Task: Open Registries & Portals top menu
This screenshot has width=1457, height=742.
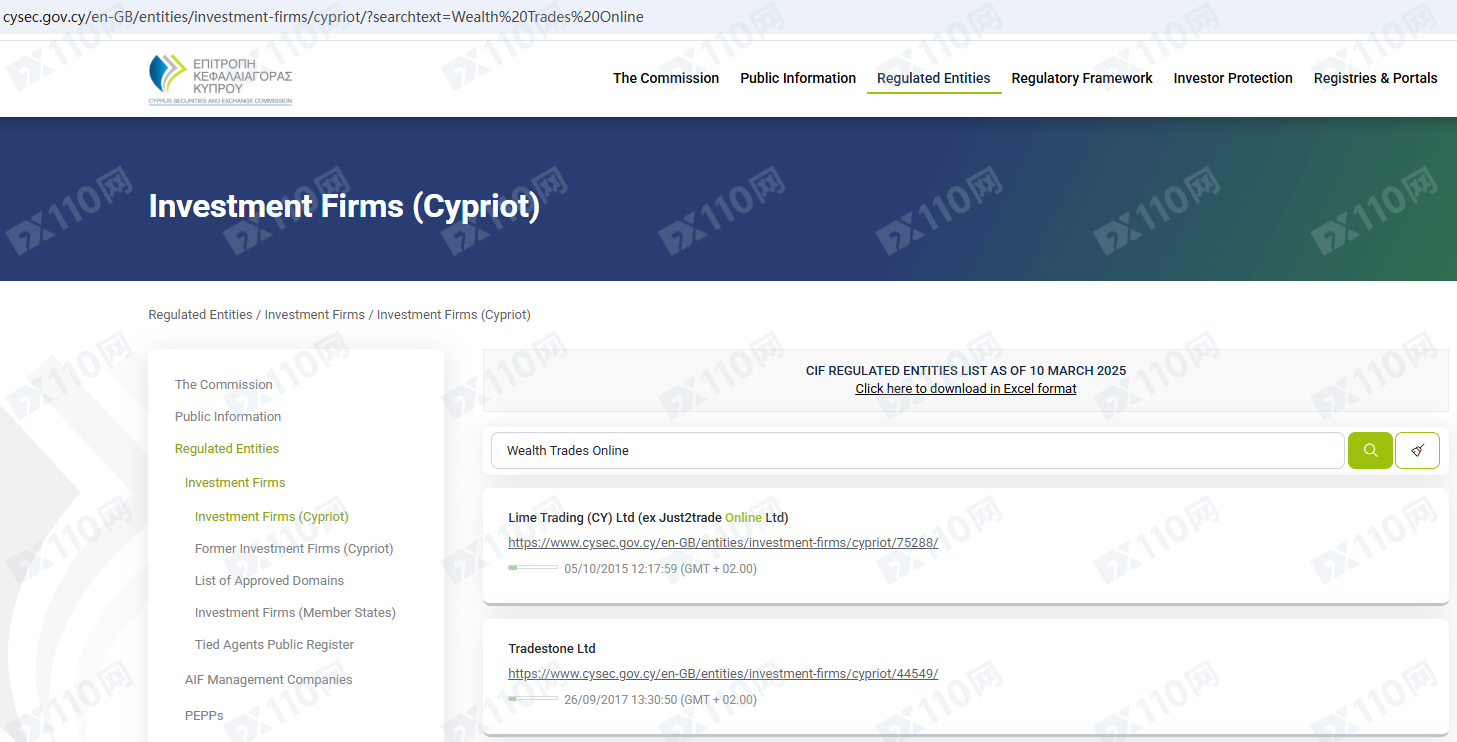Action: point(1375,78)
